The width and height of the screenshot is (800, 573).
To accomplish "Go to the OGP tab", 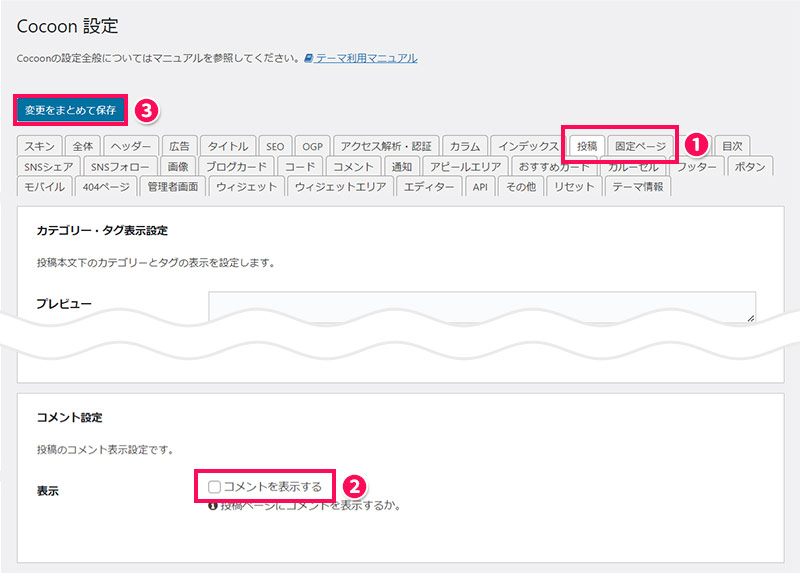I will 313,146.
